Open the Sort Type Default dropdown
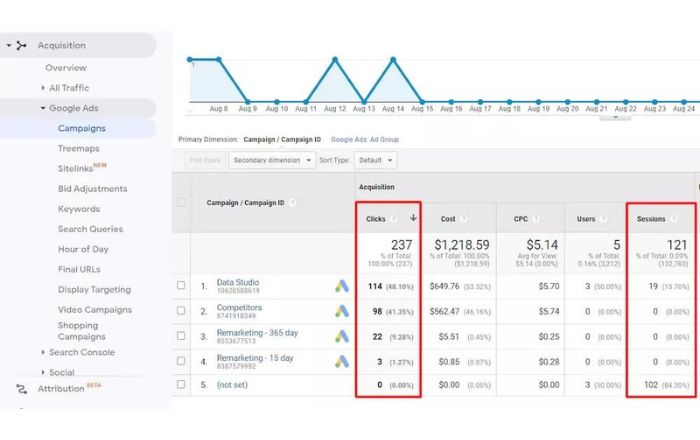700x440 pixels. pyautogui.click(x=375, y=160)
